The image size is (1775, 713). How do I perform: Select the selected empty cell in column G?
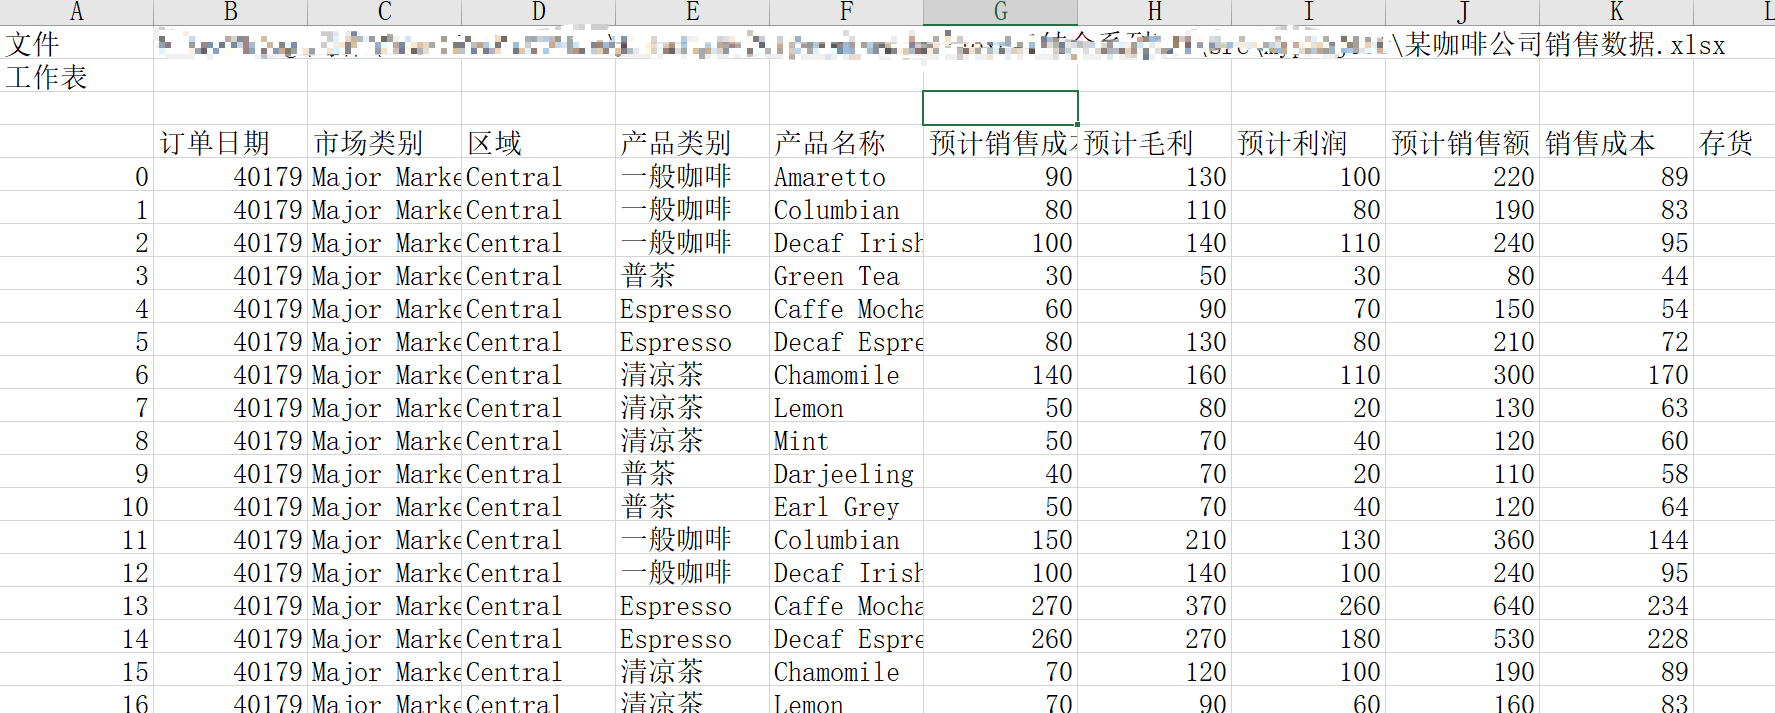[x=1000, y=108]
